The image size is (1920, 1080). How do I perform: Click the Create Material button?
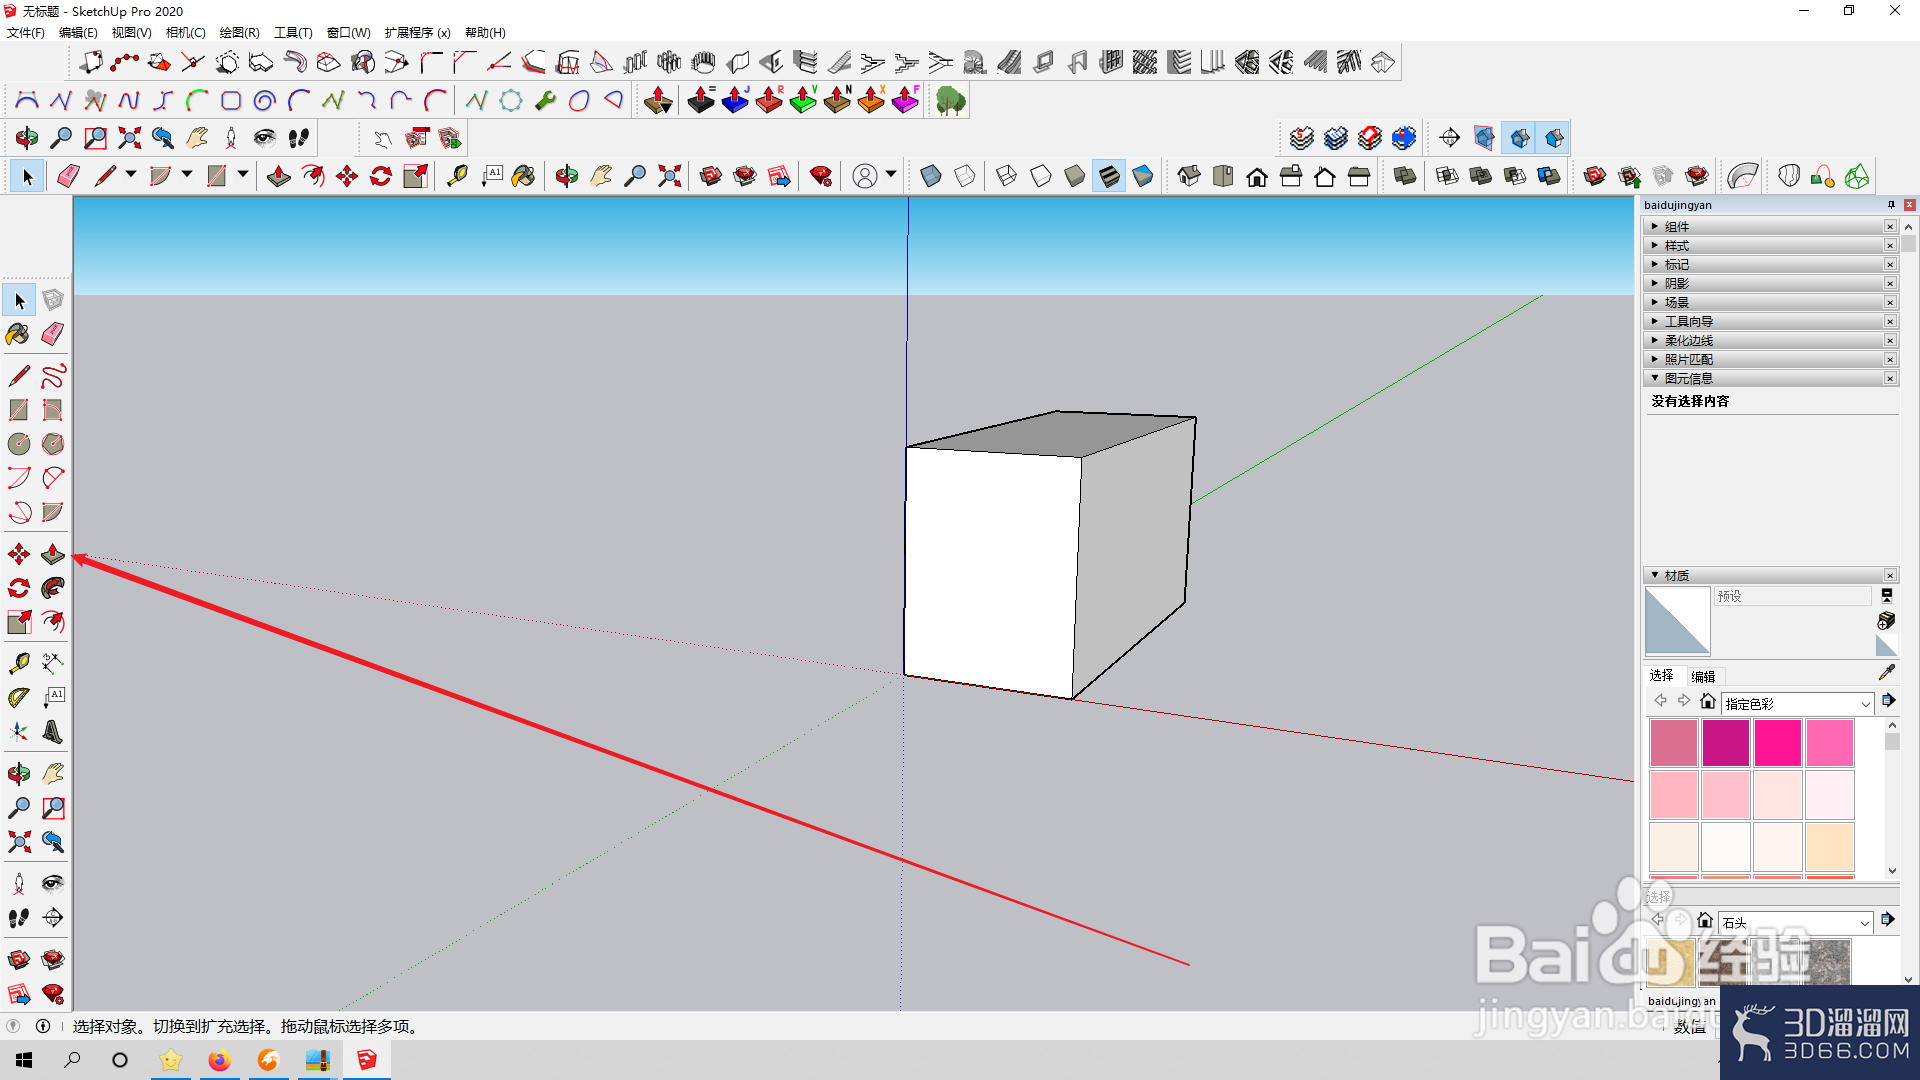click(x=1886, y=621)
